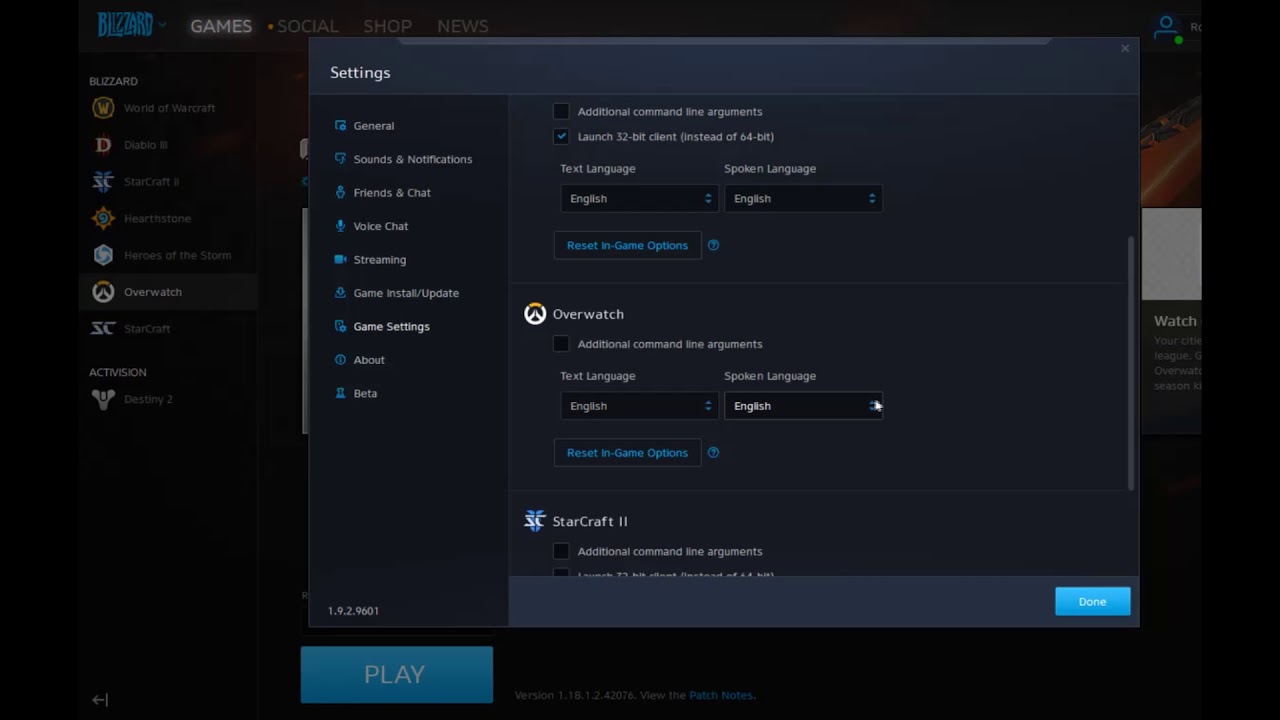This screenshot has height=720, width=1280.
Task: Click version number 1.9.2.9601 text
Action: tap(353, 611)
